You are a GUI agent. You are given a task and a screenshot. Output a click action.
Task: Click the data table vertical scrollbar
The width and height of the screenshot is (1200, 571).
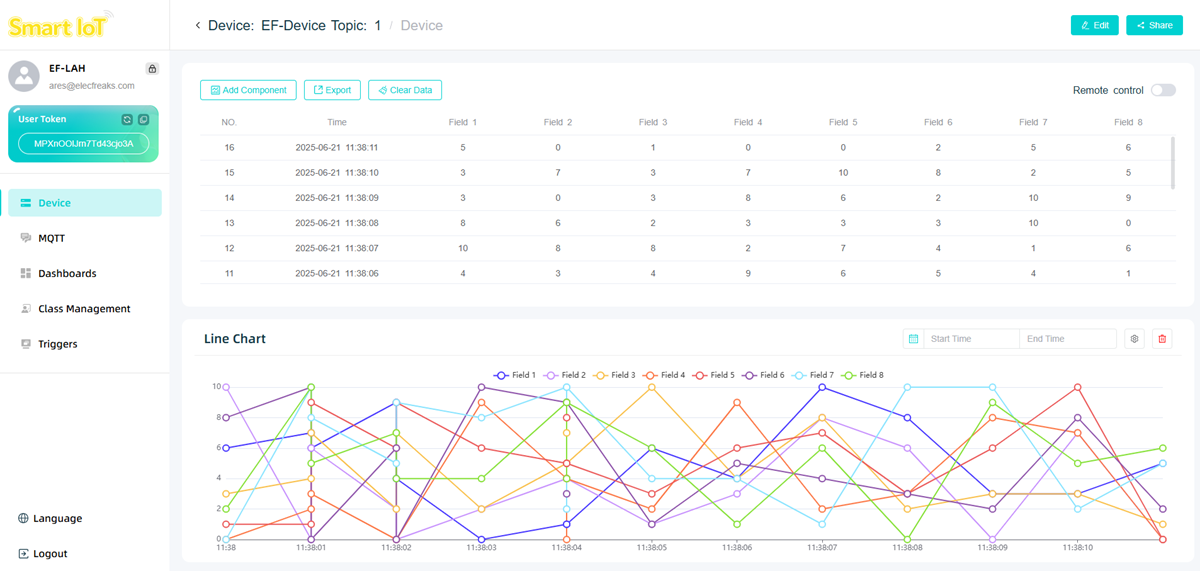[1173, 163]
